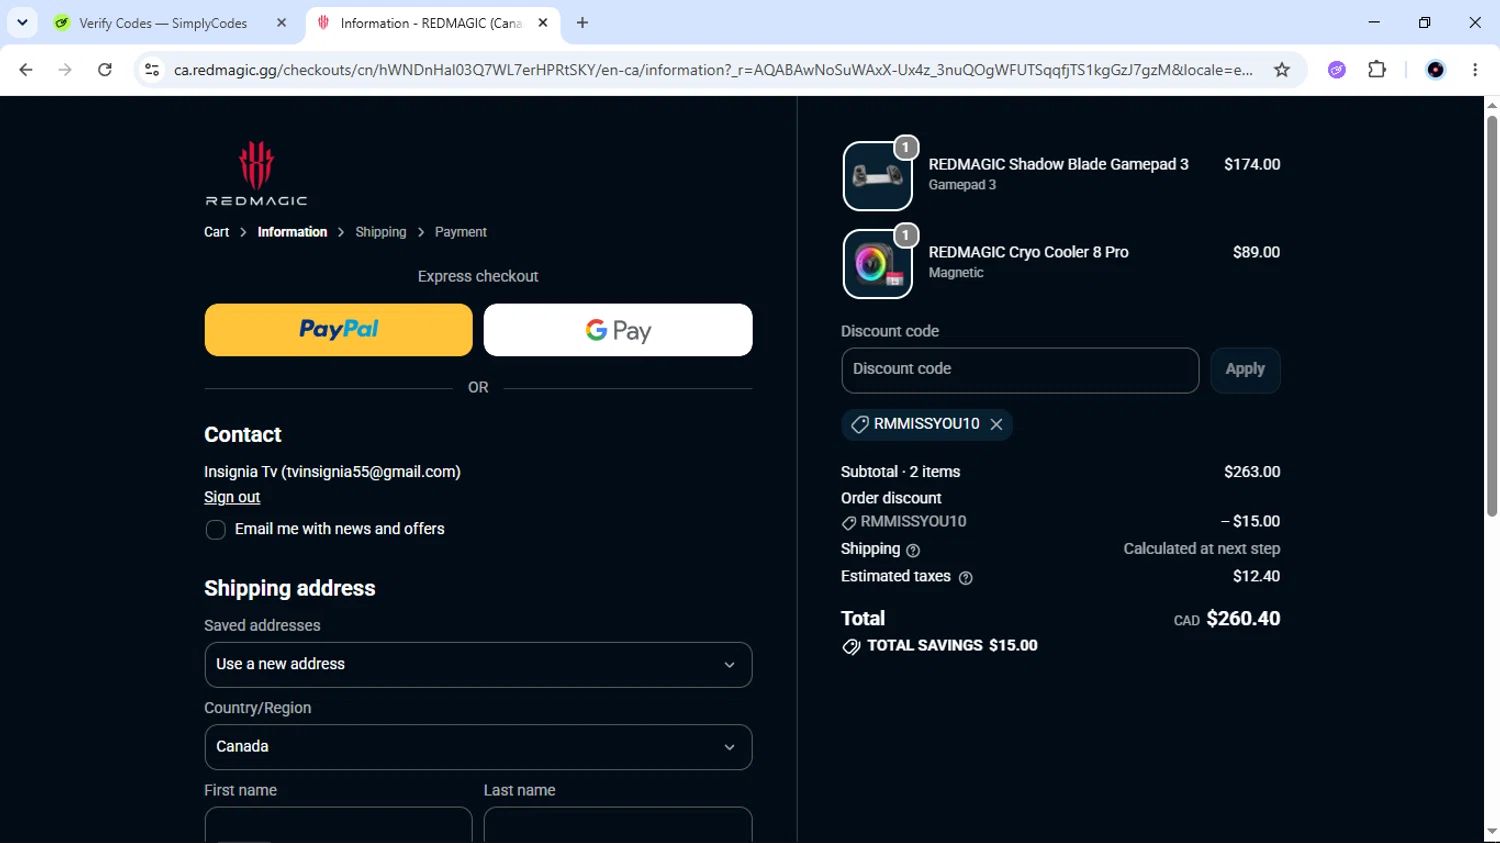Click the Payment breadcrumb step

point(461,232)
